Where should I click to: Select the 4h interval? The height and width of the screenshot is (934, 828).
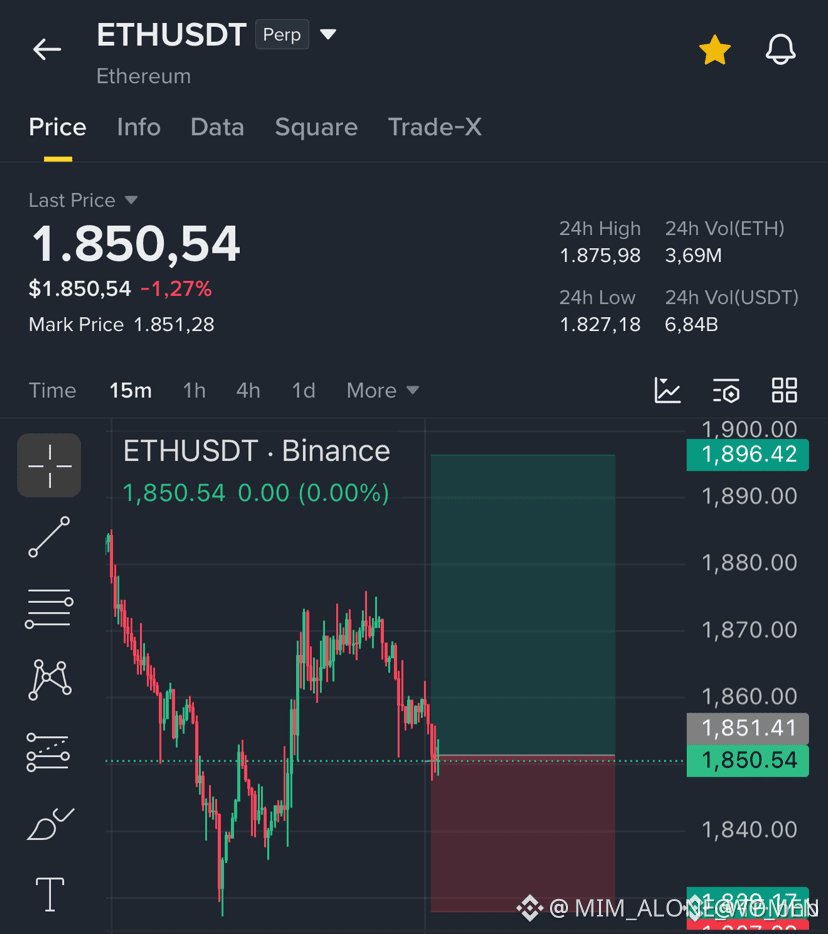click(x=248, y=391)
